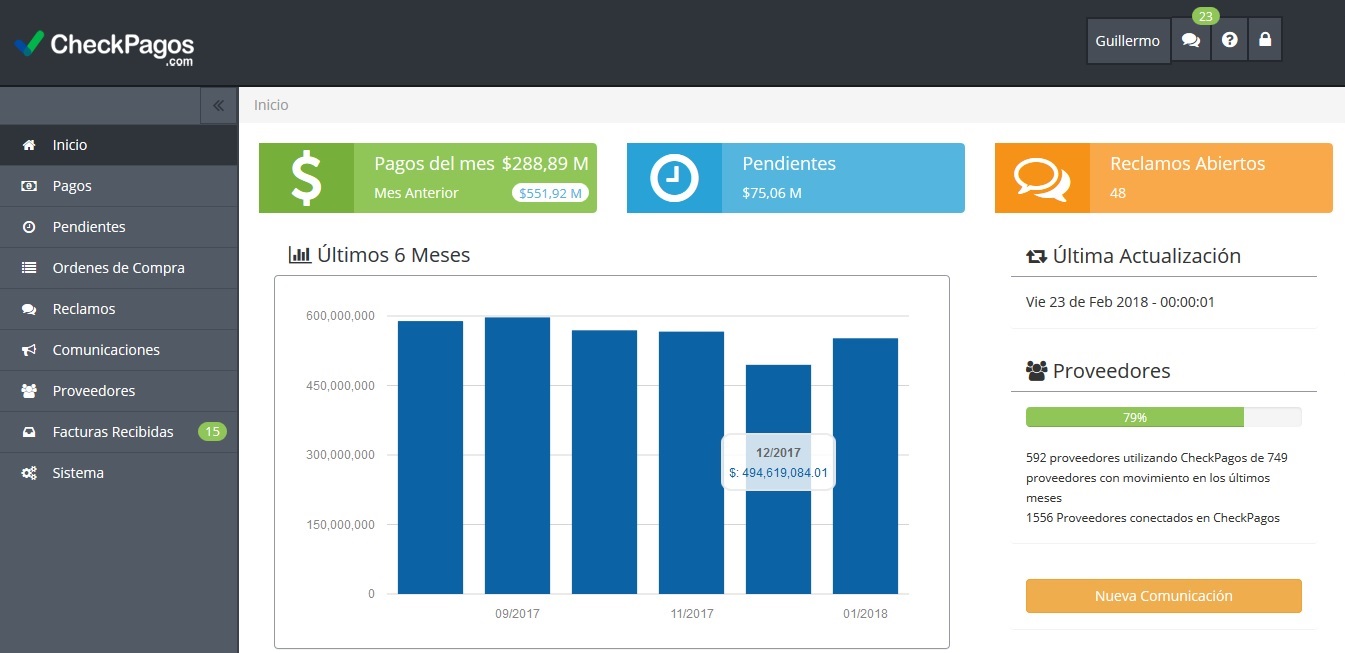Click the green dollar sign icon
Screen dimensions: 1345x653
tap(306, 178)
